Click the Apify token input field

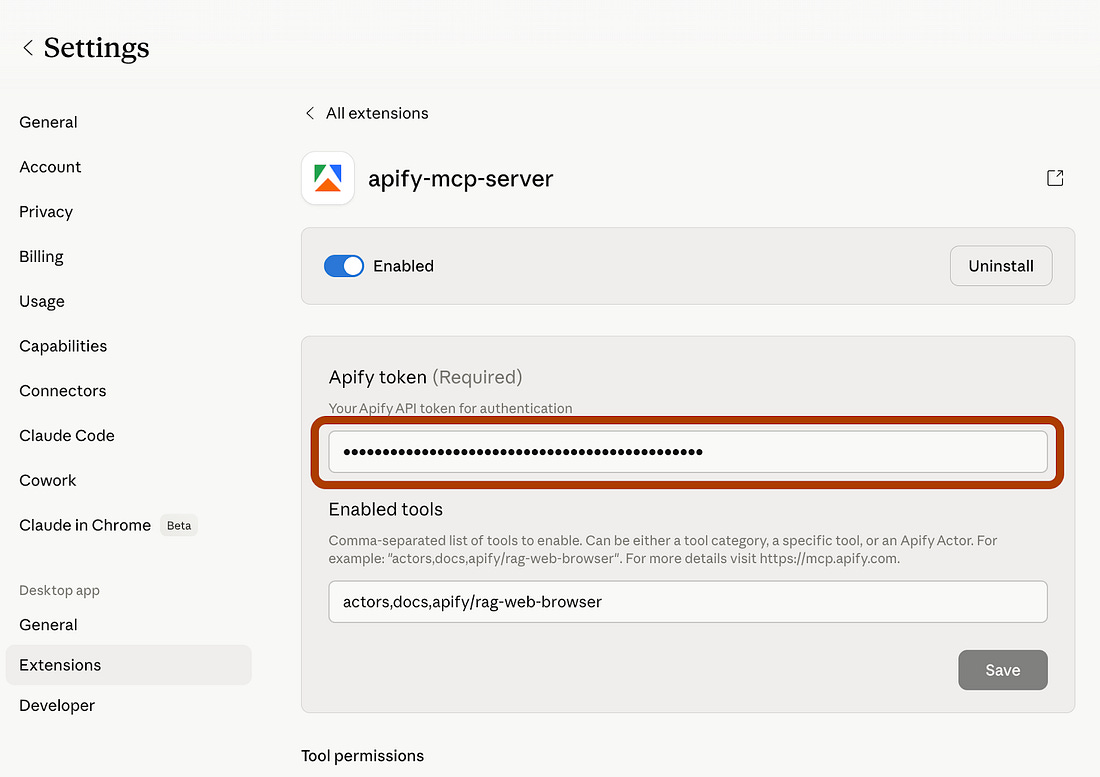(x=688, y=451)
